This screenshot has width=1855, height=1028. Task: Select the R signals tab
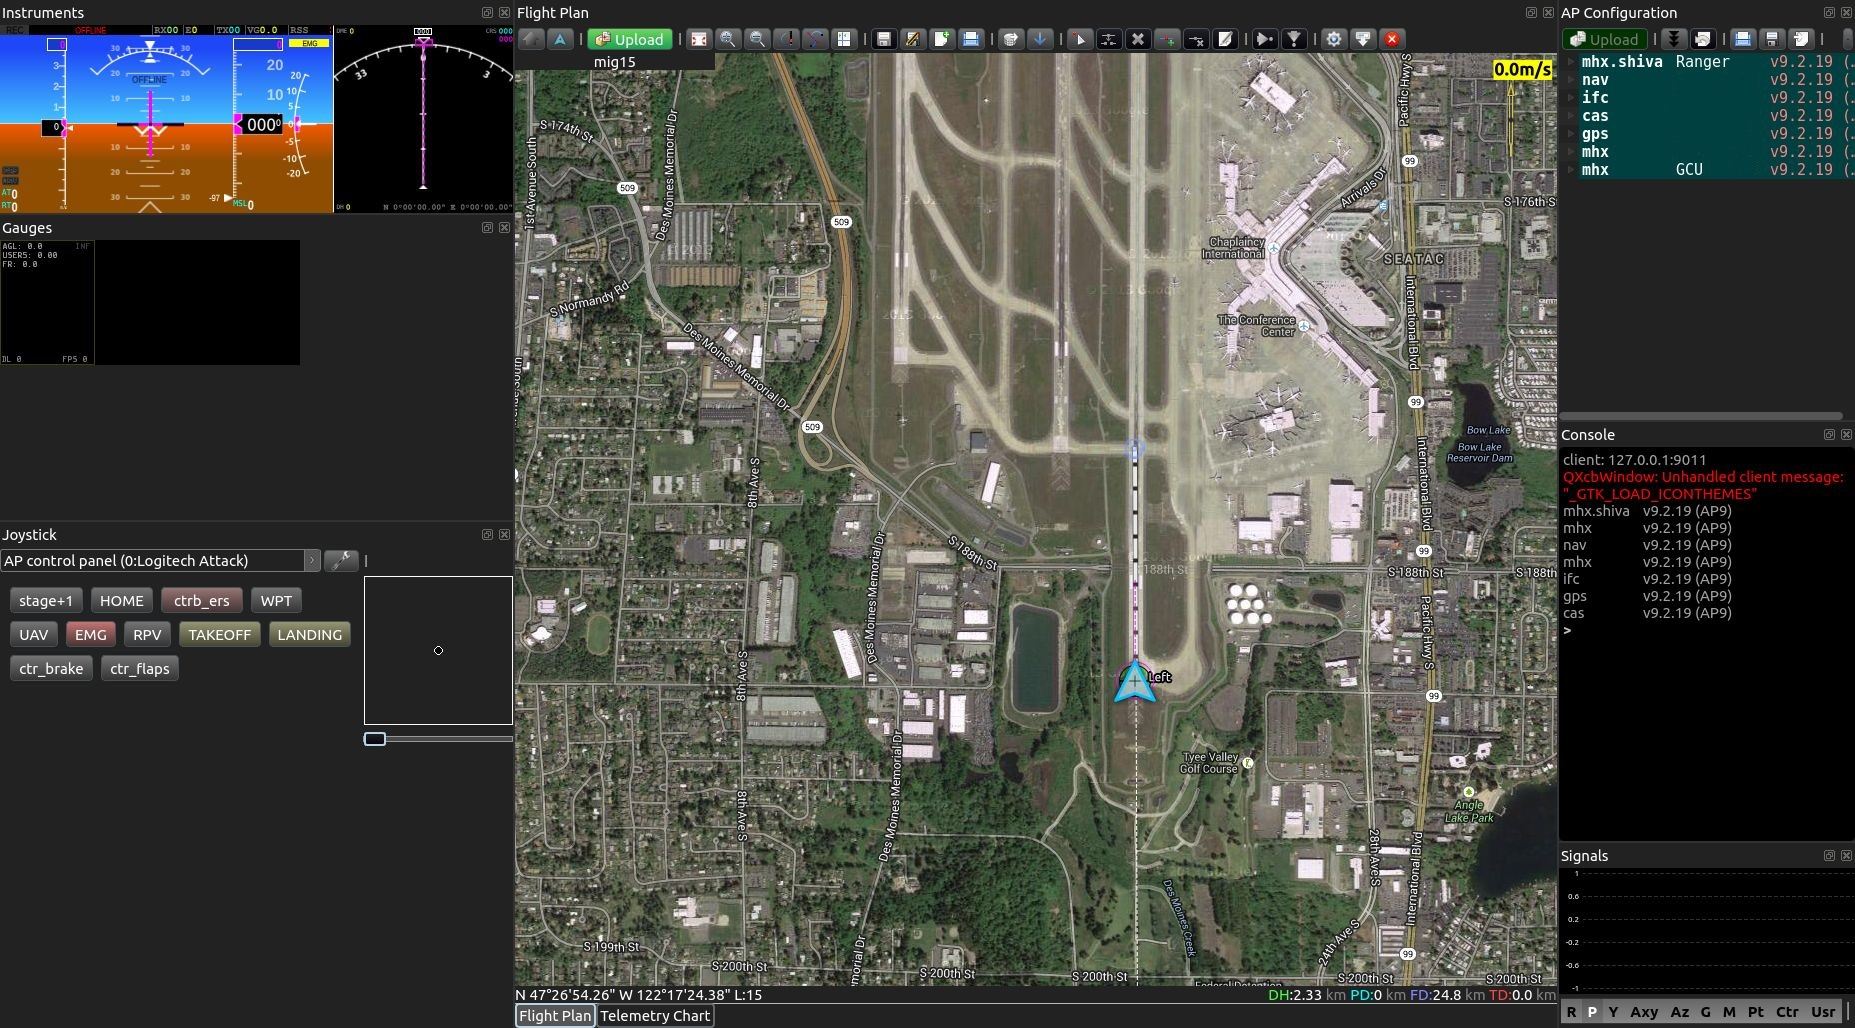click(x=1571, y=1012)
